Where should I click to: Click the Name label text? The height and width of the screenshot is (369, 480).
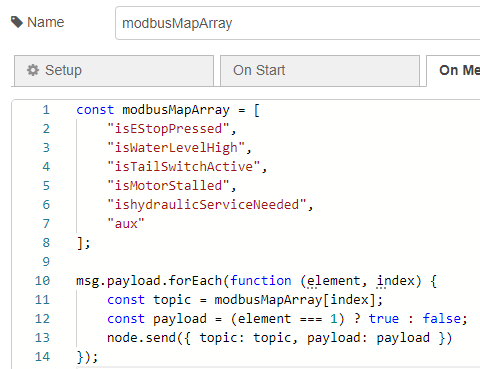pos(46,22)
